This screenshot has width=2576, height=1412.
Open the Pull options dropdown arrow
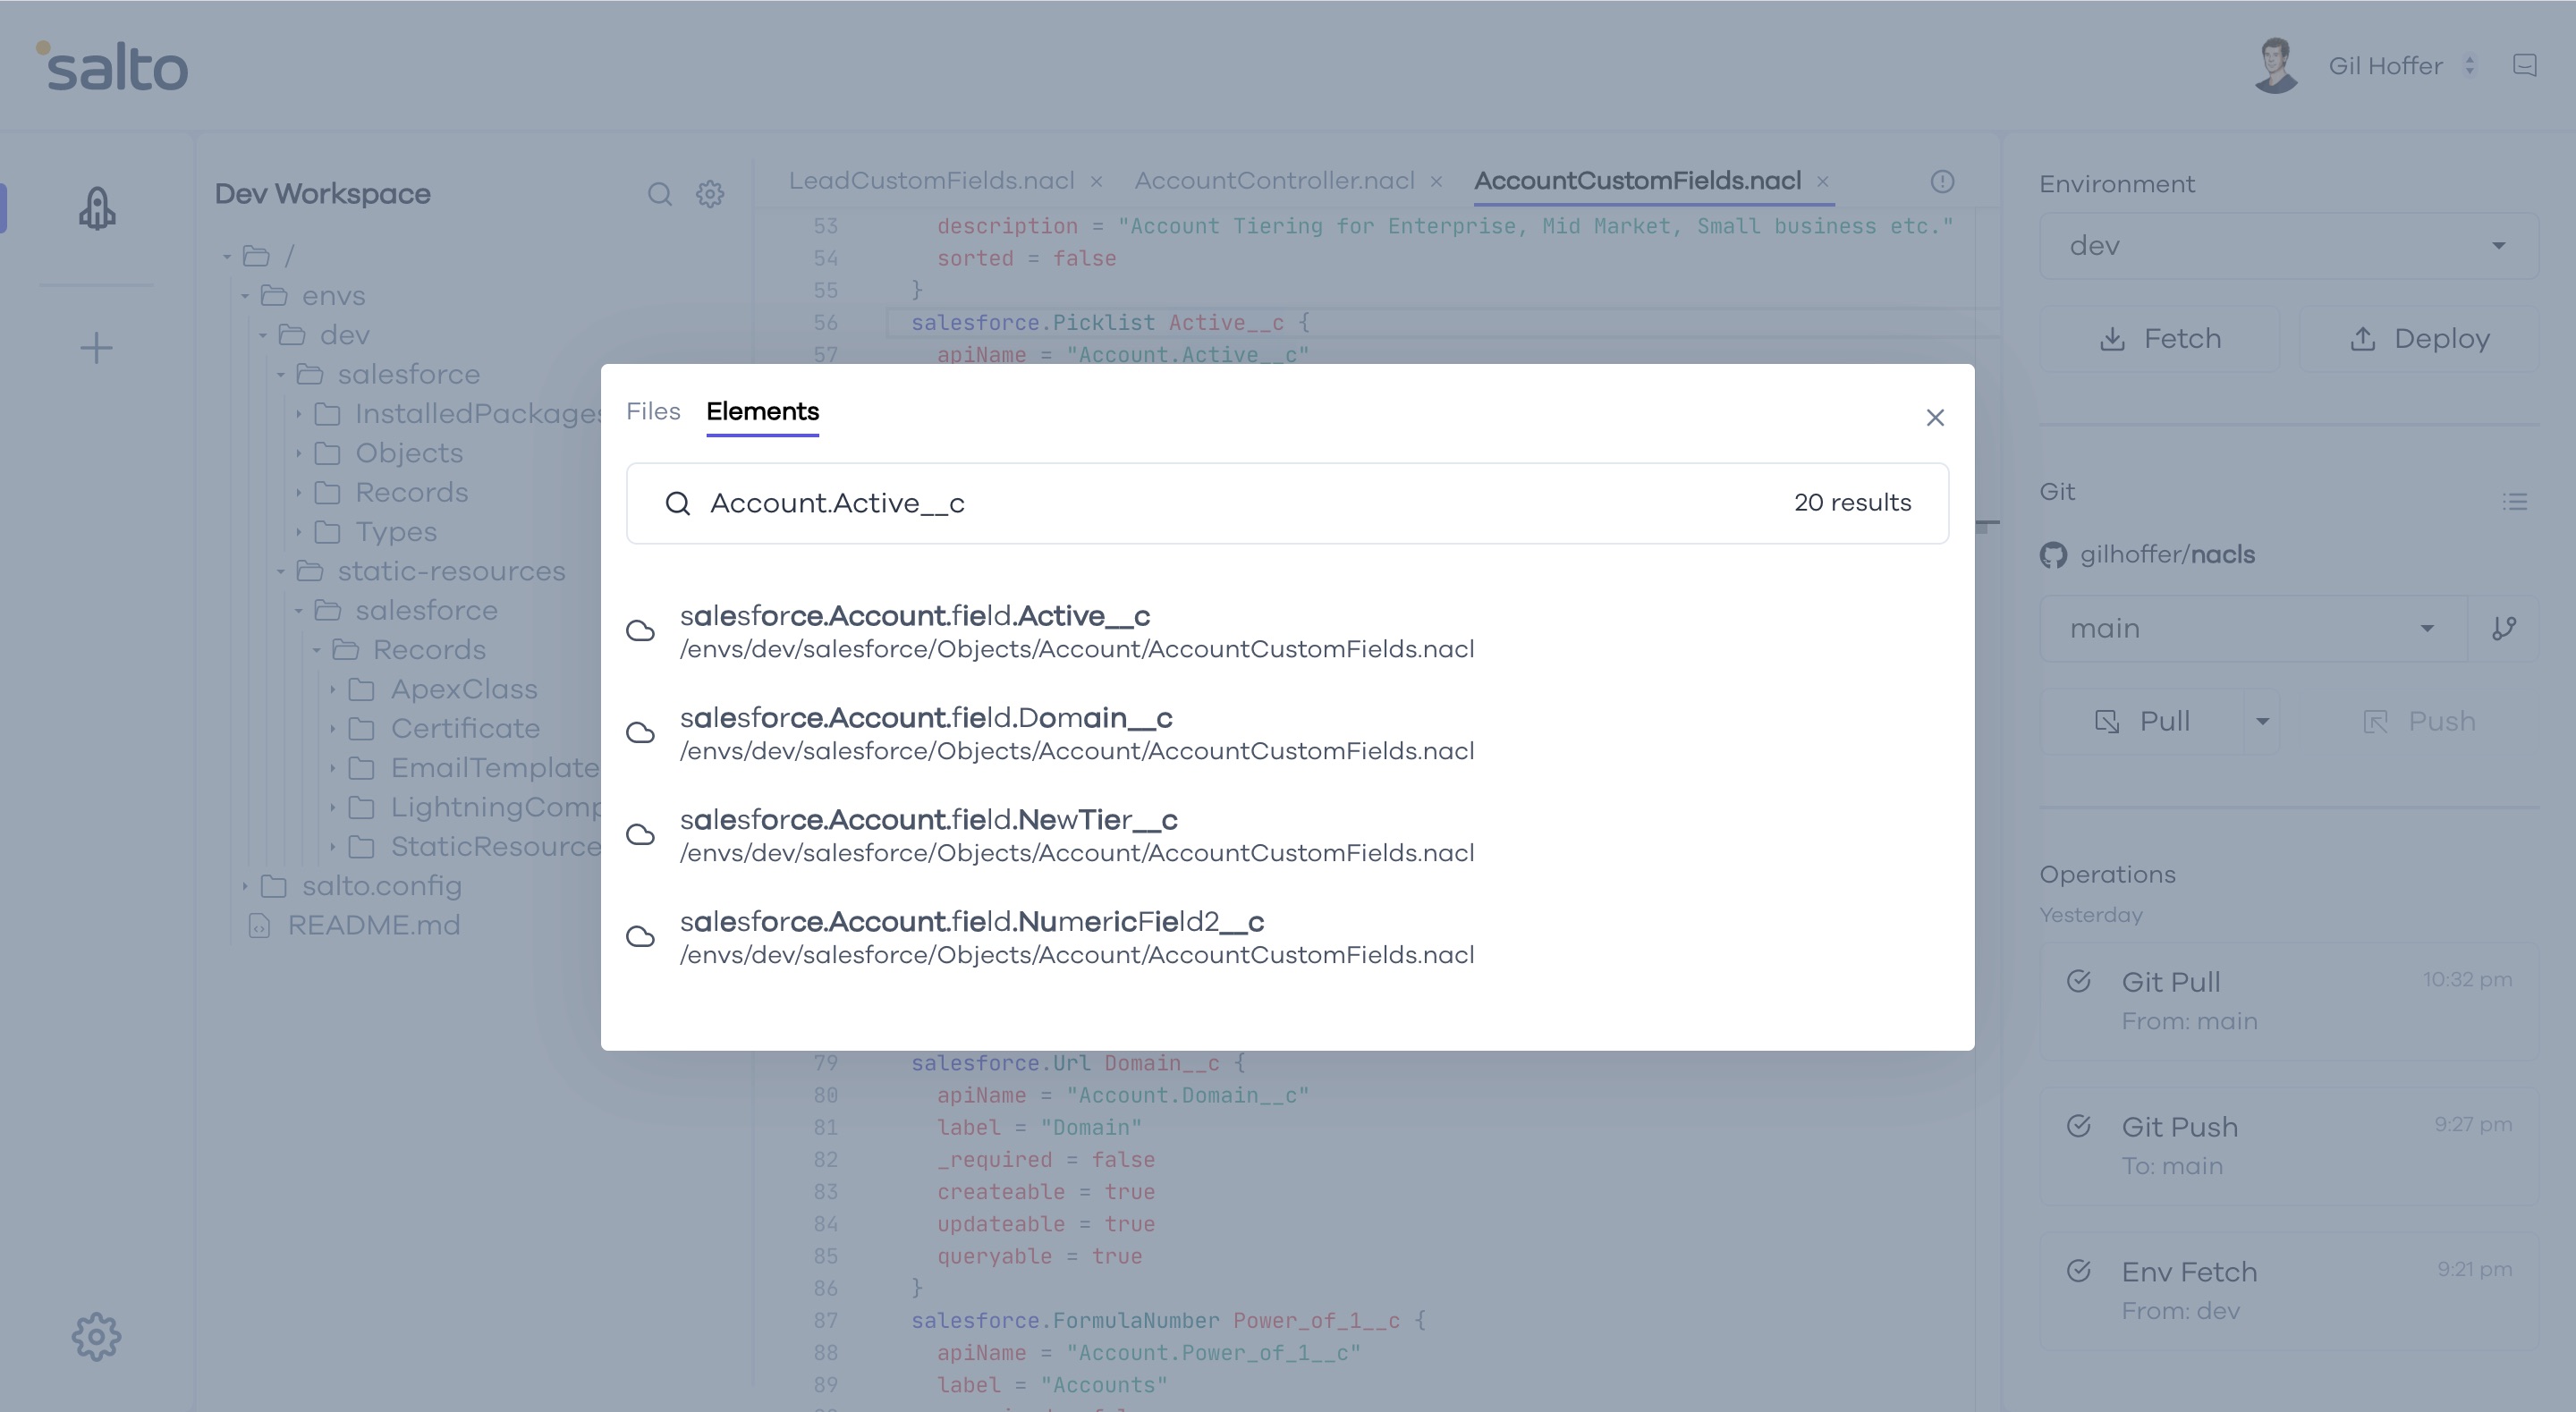[2262, 721]
